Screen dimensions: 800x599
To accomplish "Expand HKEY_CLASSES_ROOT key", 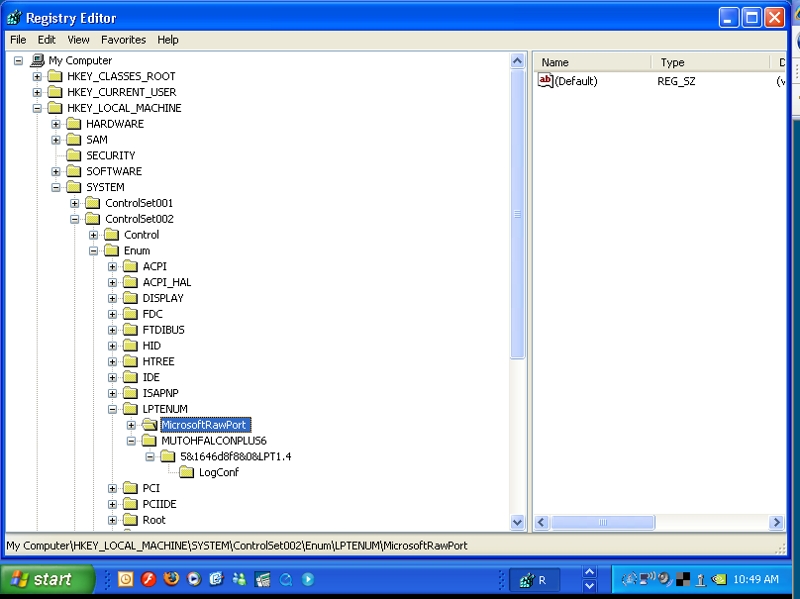I will (x=37, y=77).
